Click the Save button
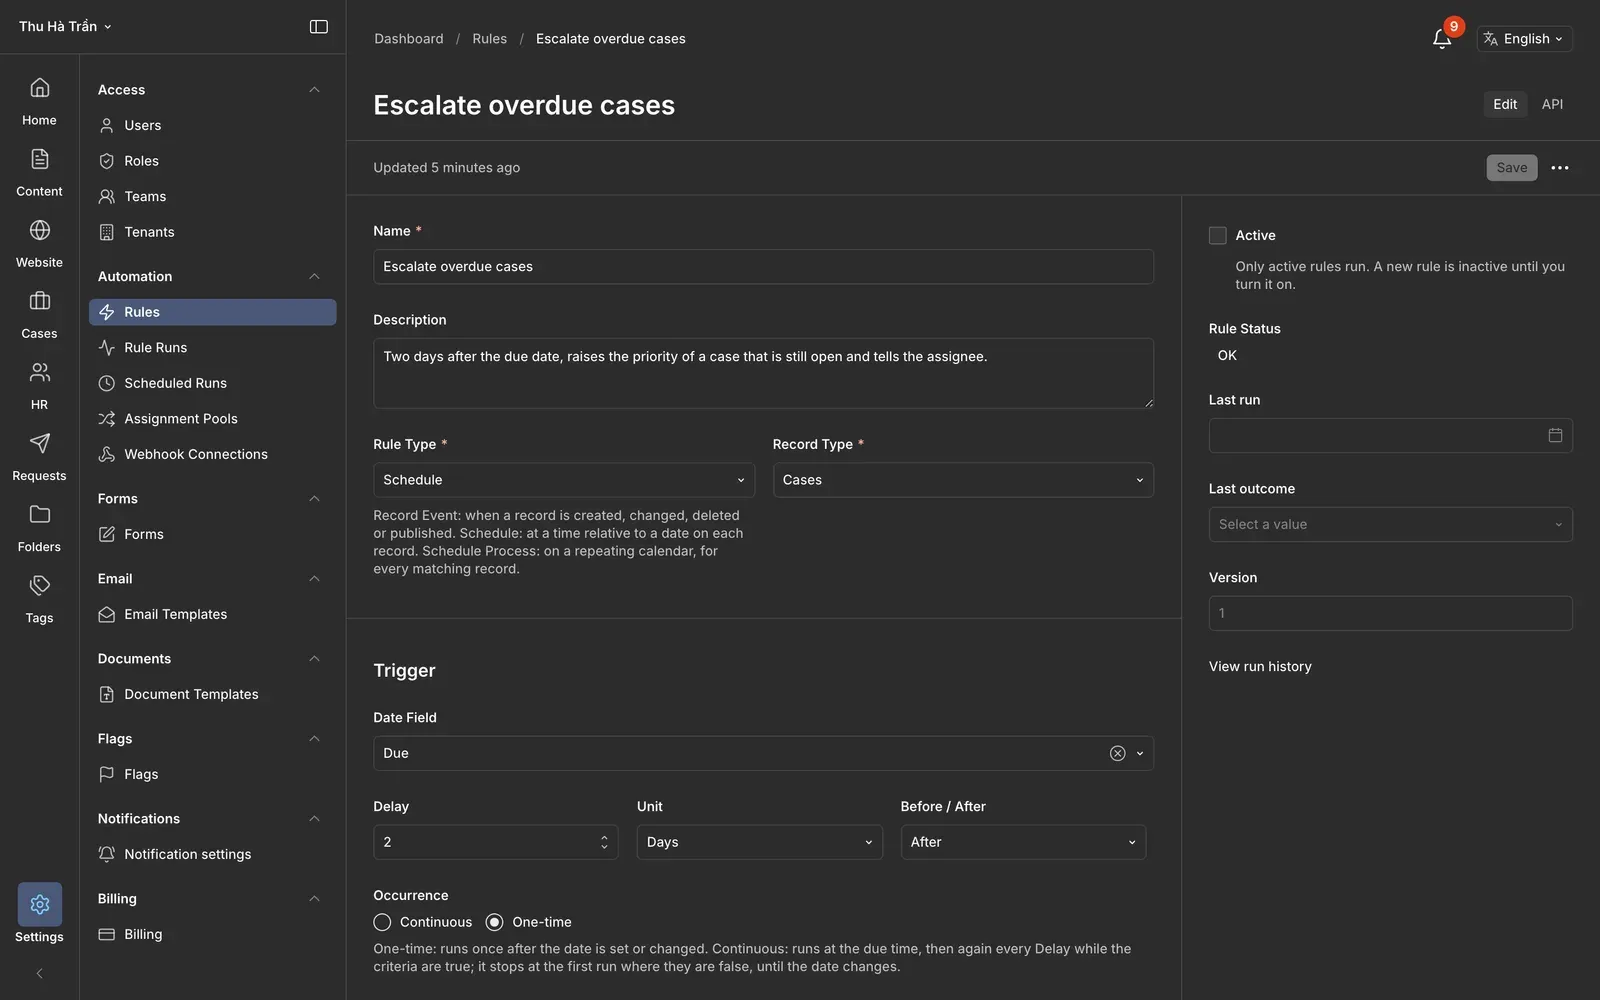The width and height of the screenshot is (1600, 1000). coord(1511,168)
